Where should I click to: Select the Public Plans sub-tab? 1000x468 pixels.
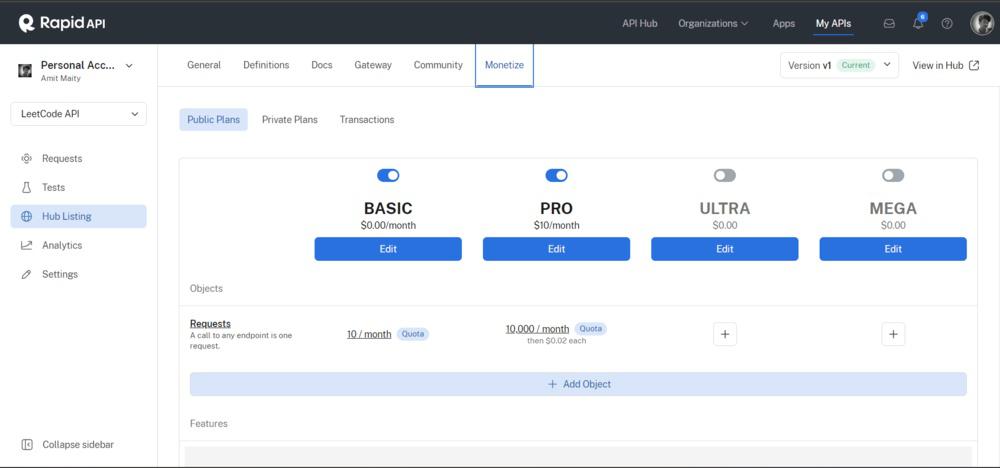[x=214, y=119]
